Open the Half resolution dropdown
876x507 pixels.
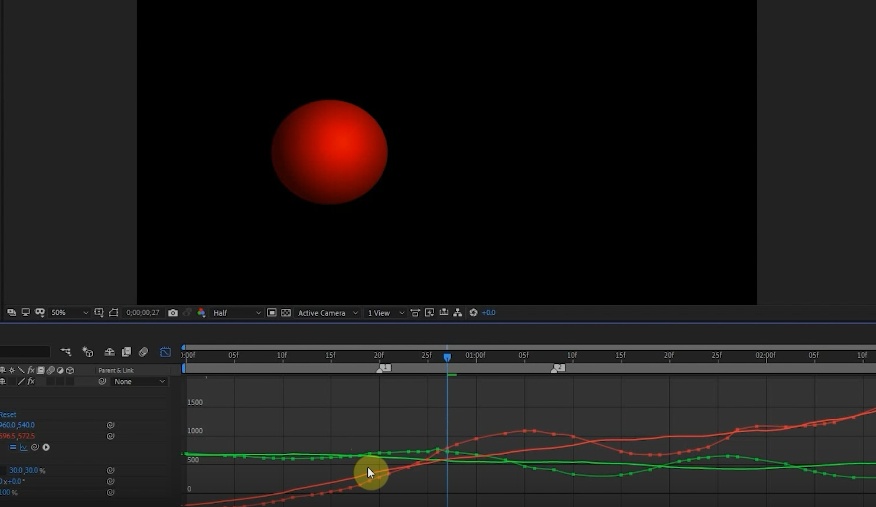[236, 313]
